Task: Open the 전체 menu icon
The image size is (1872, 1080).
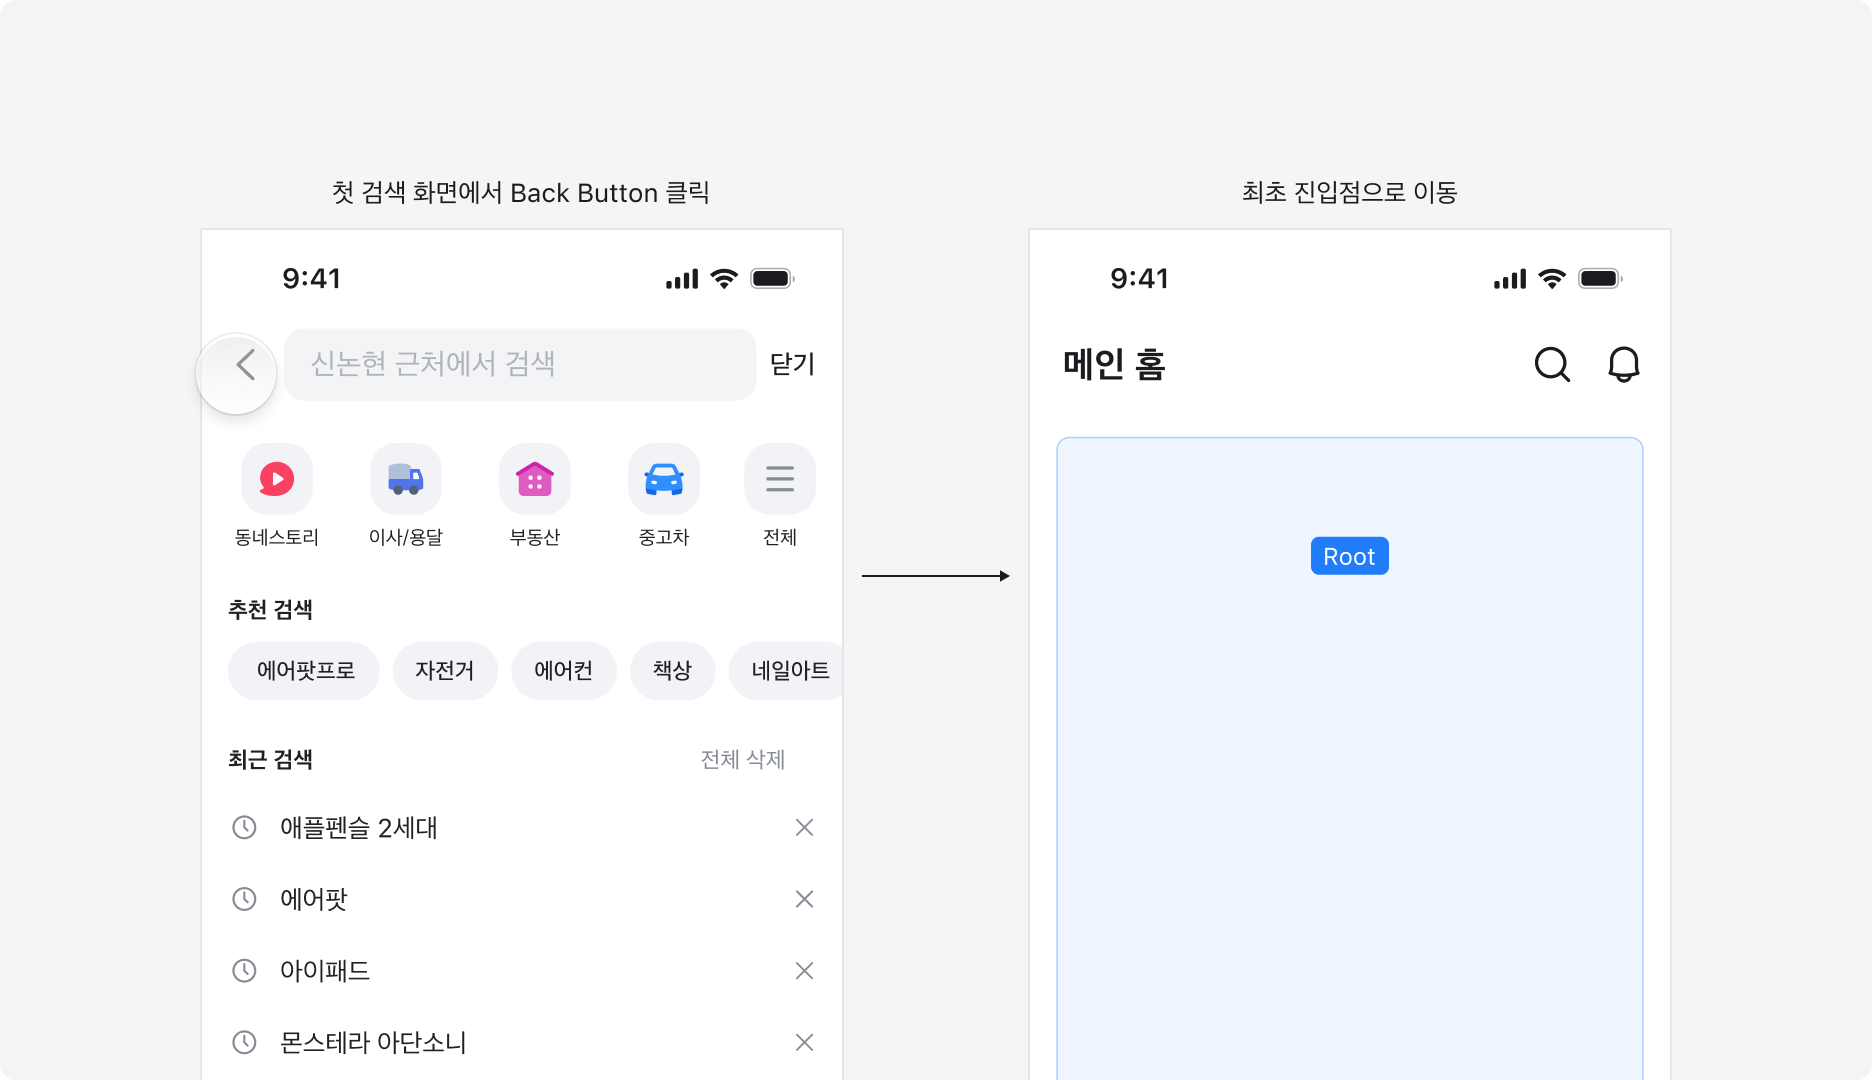Action: coord(780,479)
